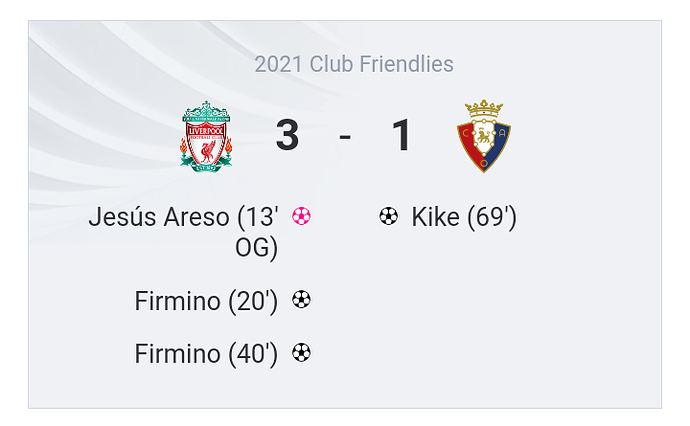Viewport: 690px width, 426px height.
Task: Open the 2021 Club Friendlies competition title
Action: click(353, 65)
